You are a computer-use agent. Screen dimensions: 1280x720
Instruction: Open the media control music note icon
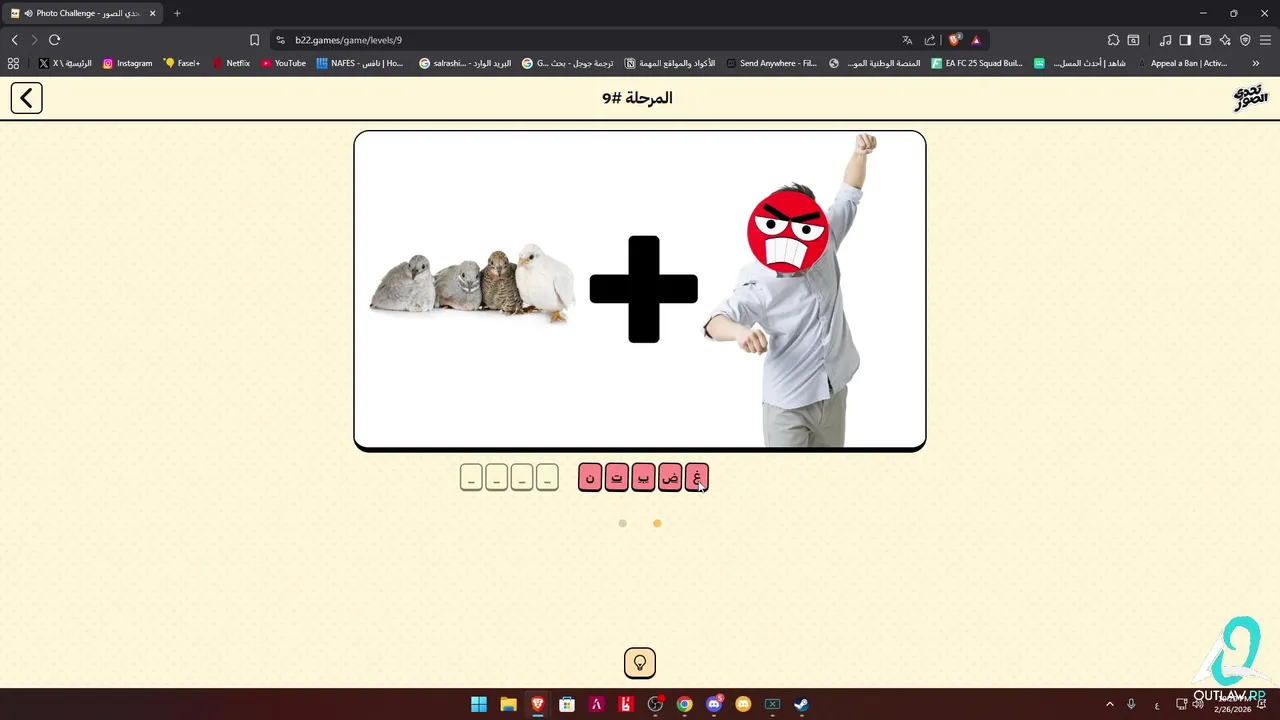pos(1165,40)
